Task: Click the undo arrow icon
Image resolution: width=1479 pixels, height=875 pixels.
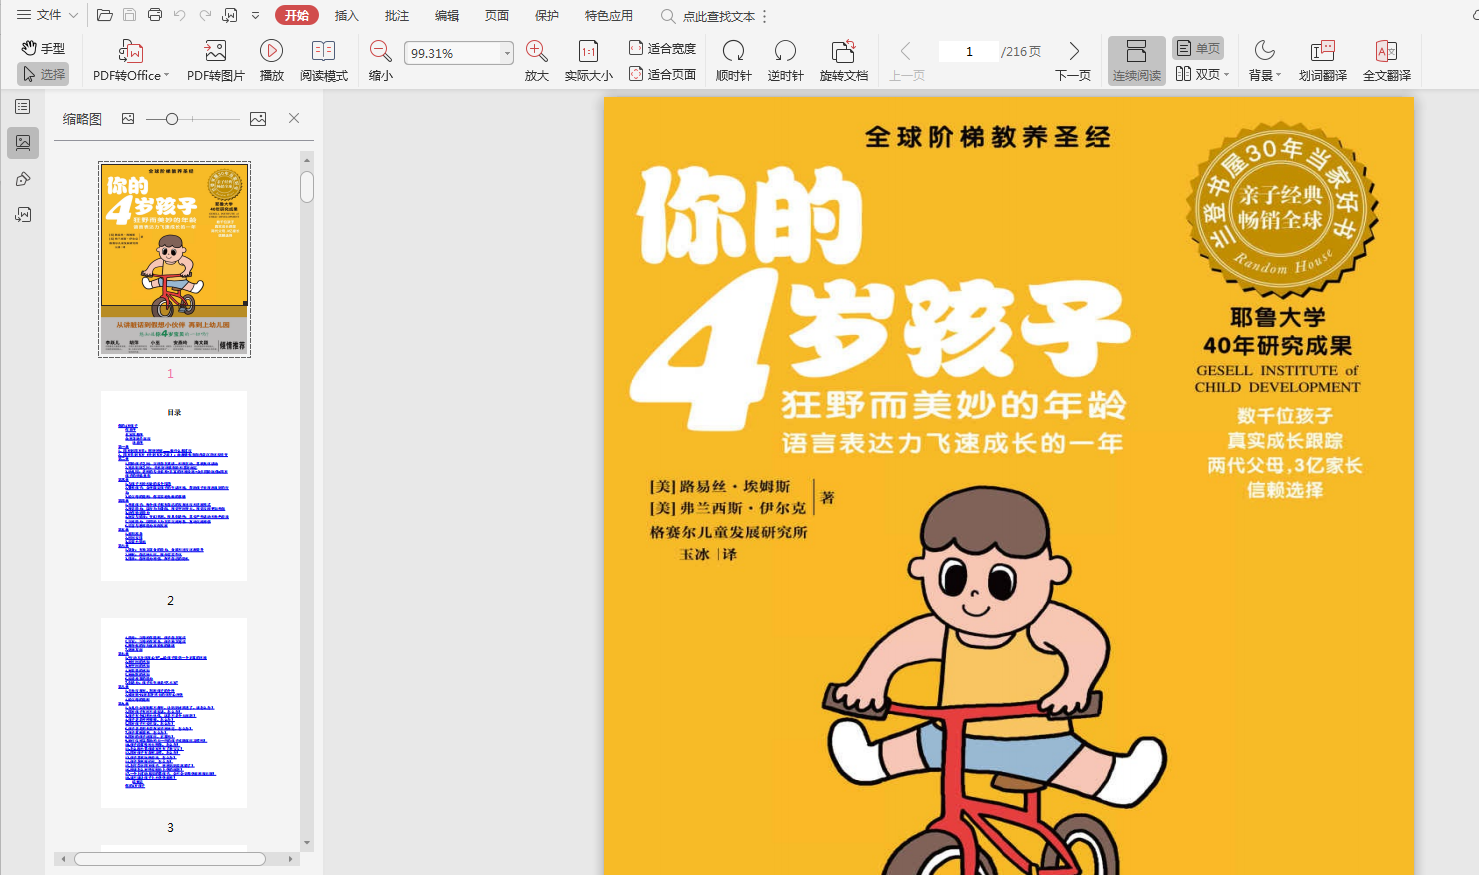Action: 180,15
